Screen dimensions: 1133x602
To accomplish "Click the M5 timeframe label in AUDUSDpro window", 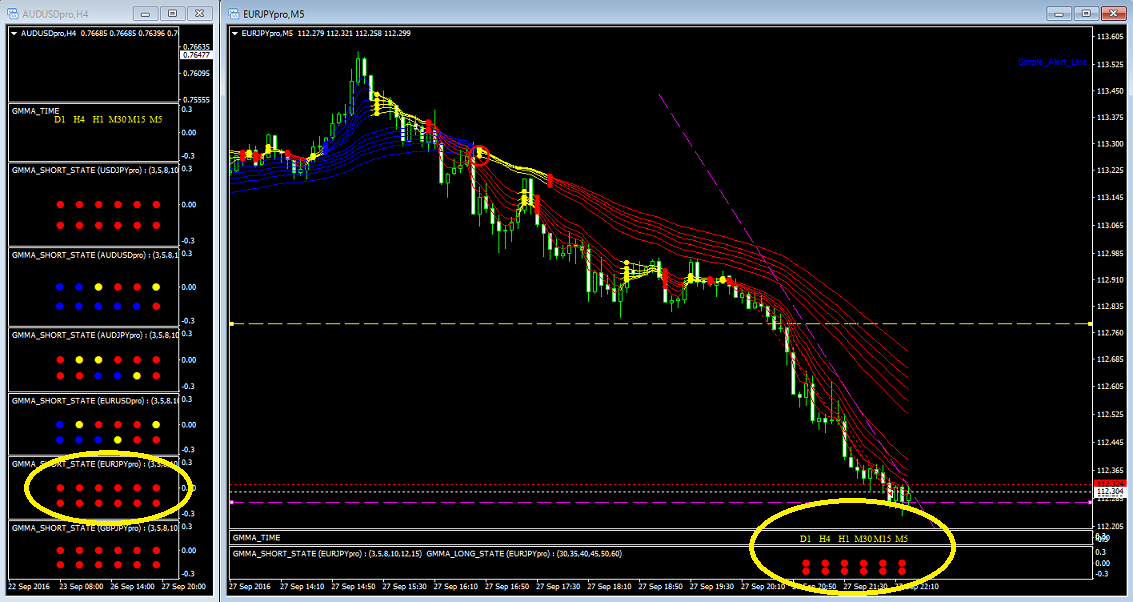I will click(155, 120).
